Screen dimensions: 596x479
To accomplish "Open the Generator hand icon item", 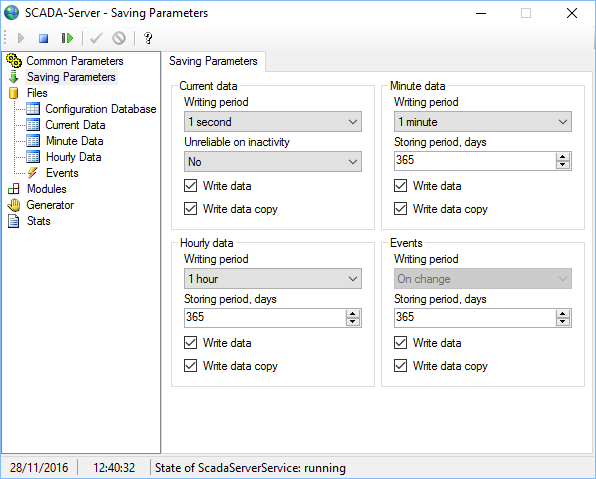I will [x=14, y=205].
